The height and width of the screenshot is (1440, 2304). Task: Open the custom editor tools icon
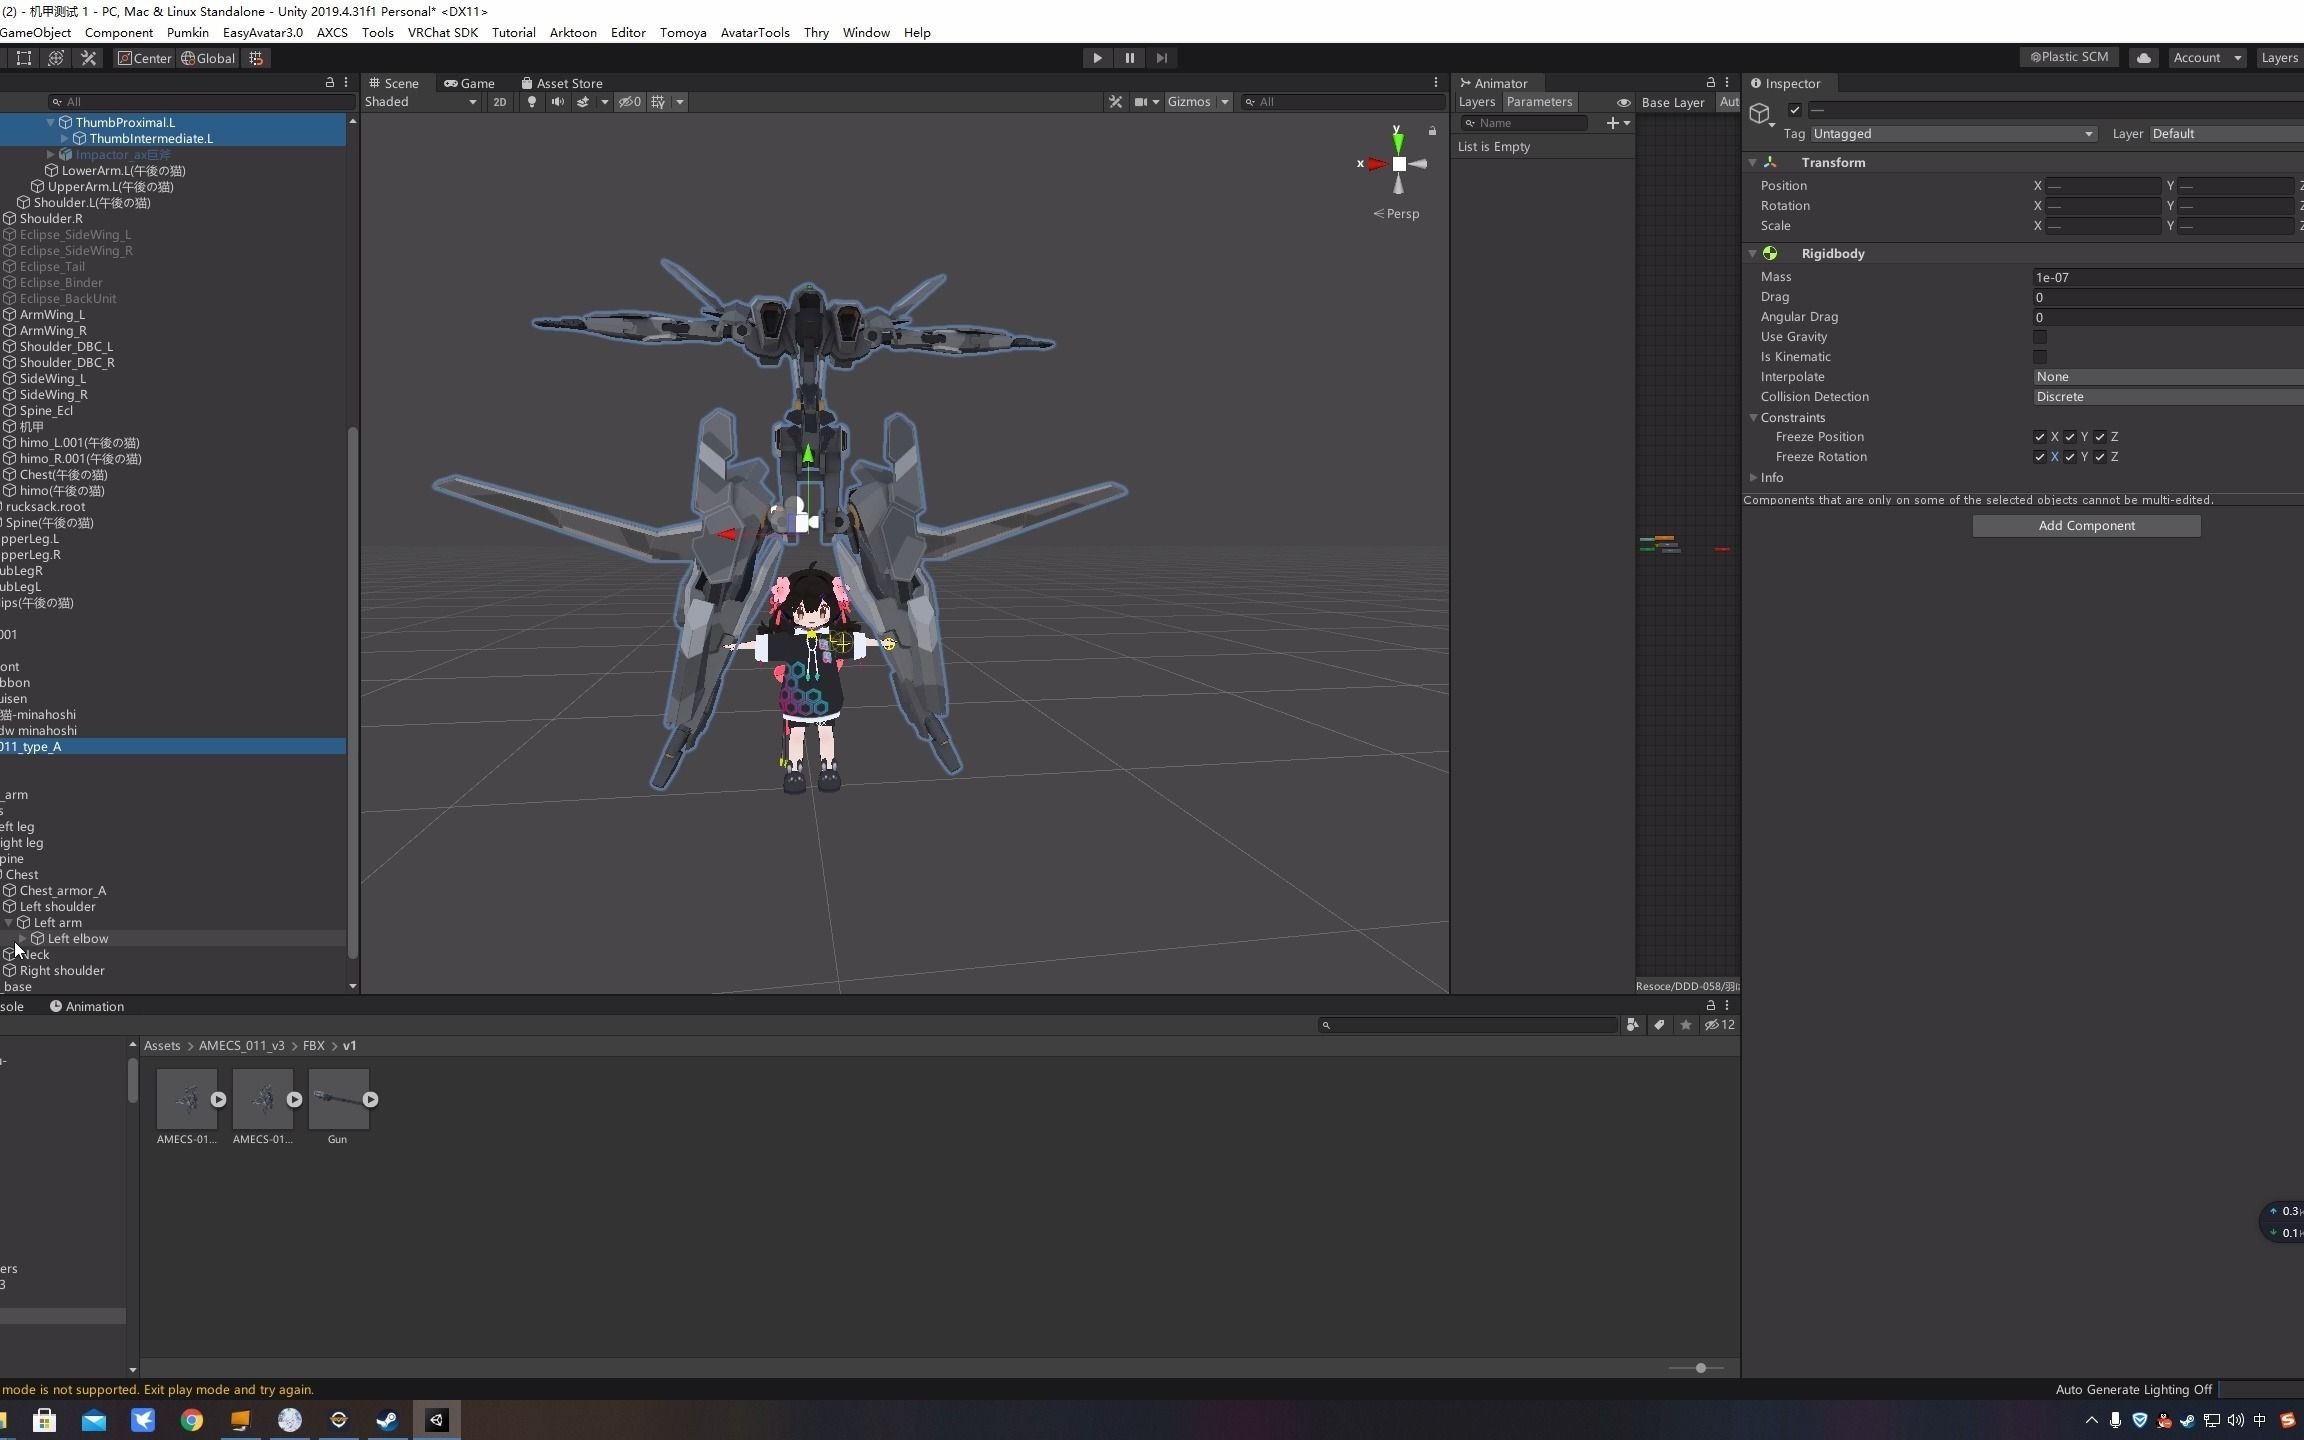pyautogui.click(x=89, y=58)
